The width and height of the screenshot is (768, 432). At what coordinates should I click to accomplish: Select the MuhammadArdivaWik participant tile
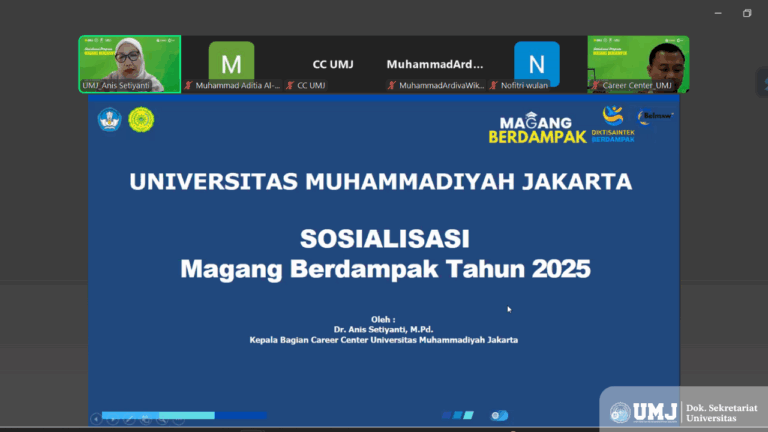pyautogui.click(x=435, y=64)
